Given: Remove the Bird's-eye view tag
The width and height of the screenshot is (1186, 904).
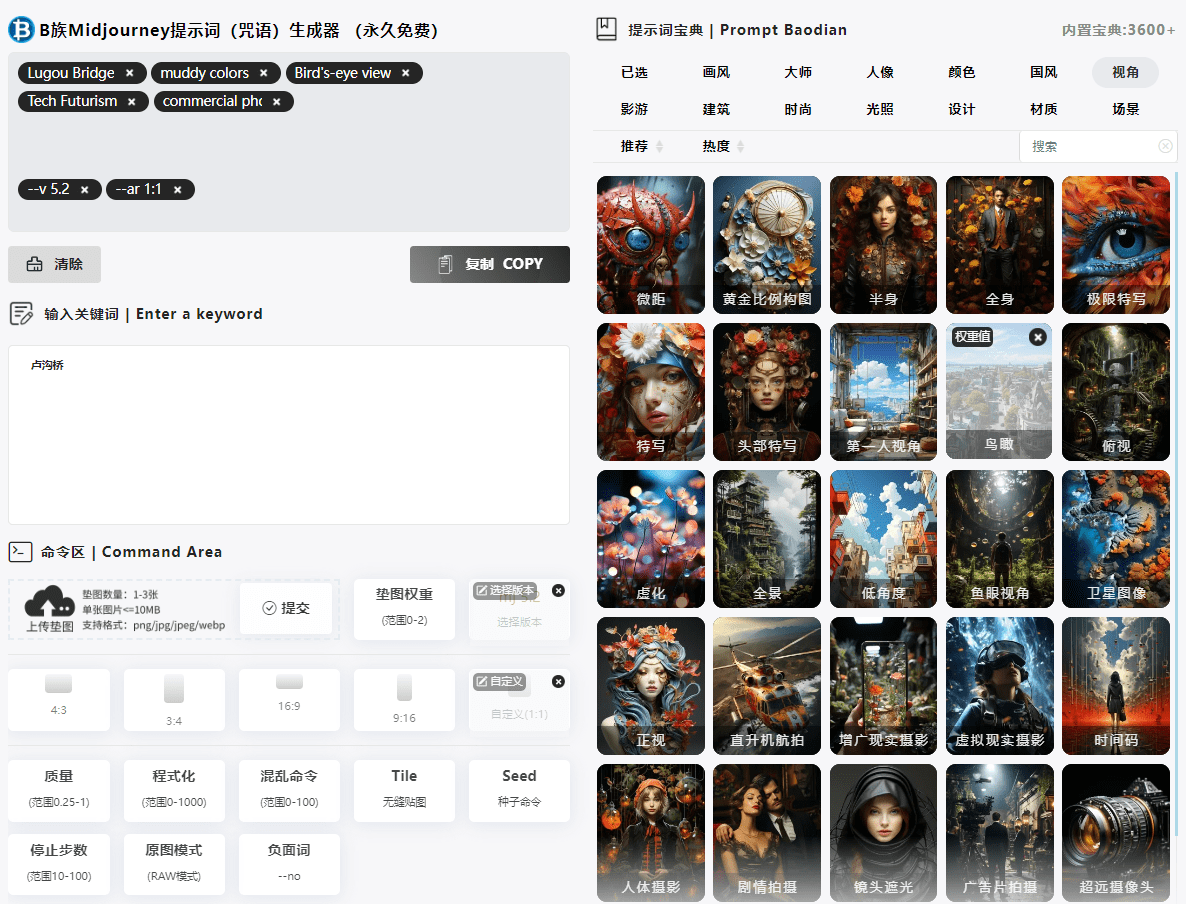Looking at the screenshot, I should point(405,73).
